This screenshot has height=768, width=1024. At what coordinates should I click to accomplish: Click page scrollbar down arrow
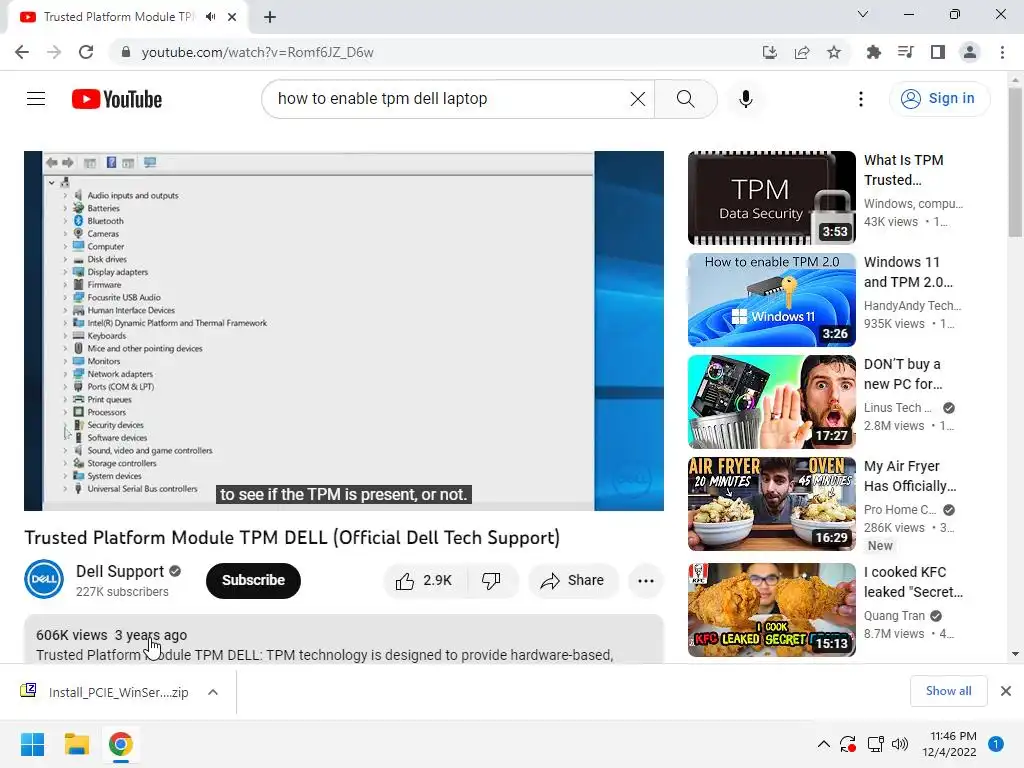(1015, 654)
